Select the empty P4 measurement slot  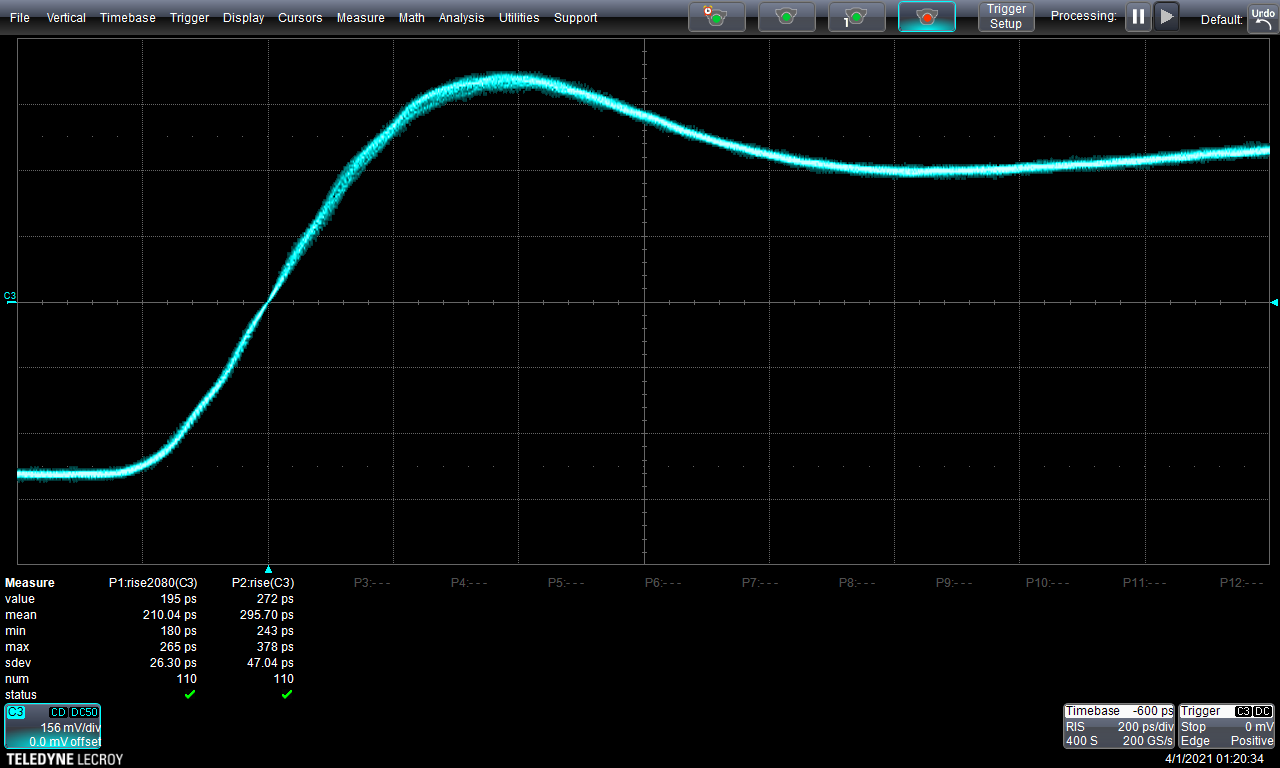coord(469,583)
